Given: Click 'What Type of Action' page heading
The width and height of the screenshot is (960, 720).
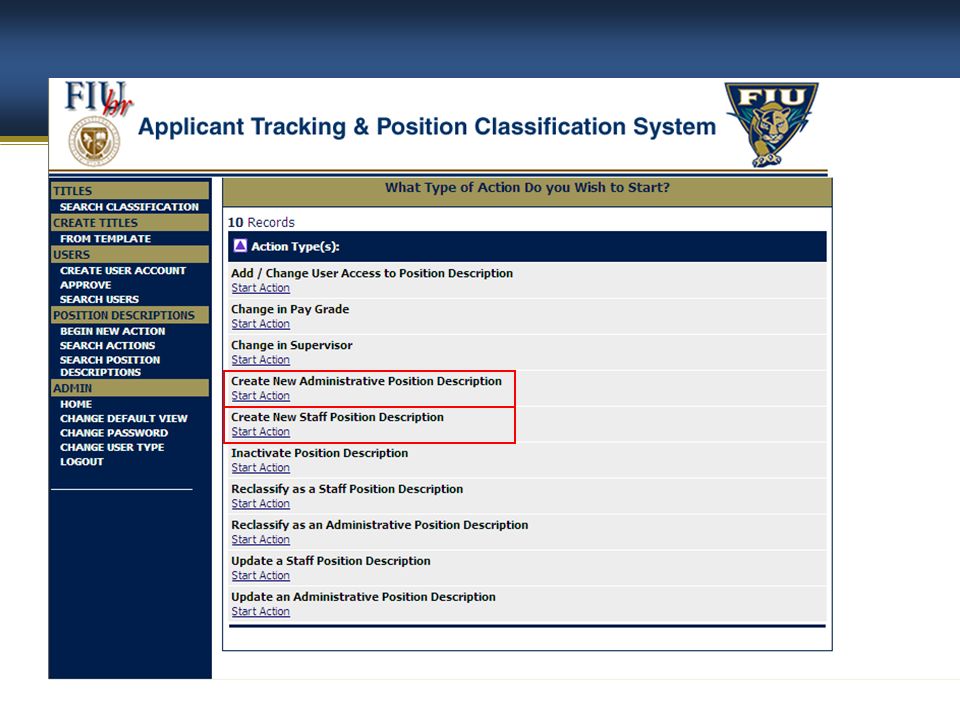Looking at the screenshot, I should 527,187.
